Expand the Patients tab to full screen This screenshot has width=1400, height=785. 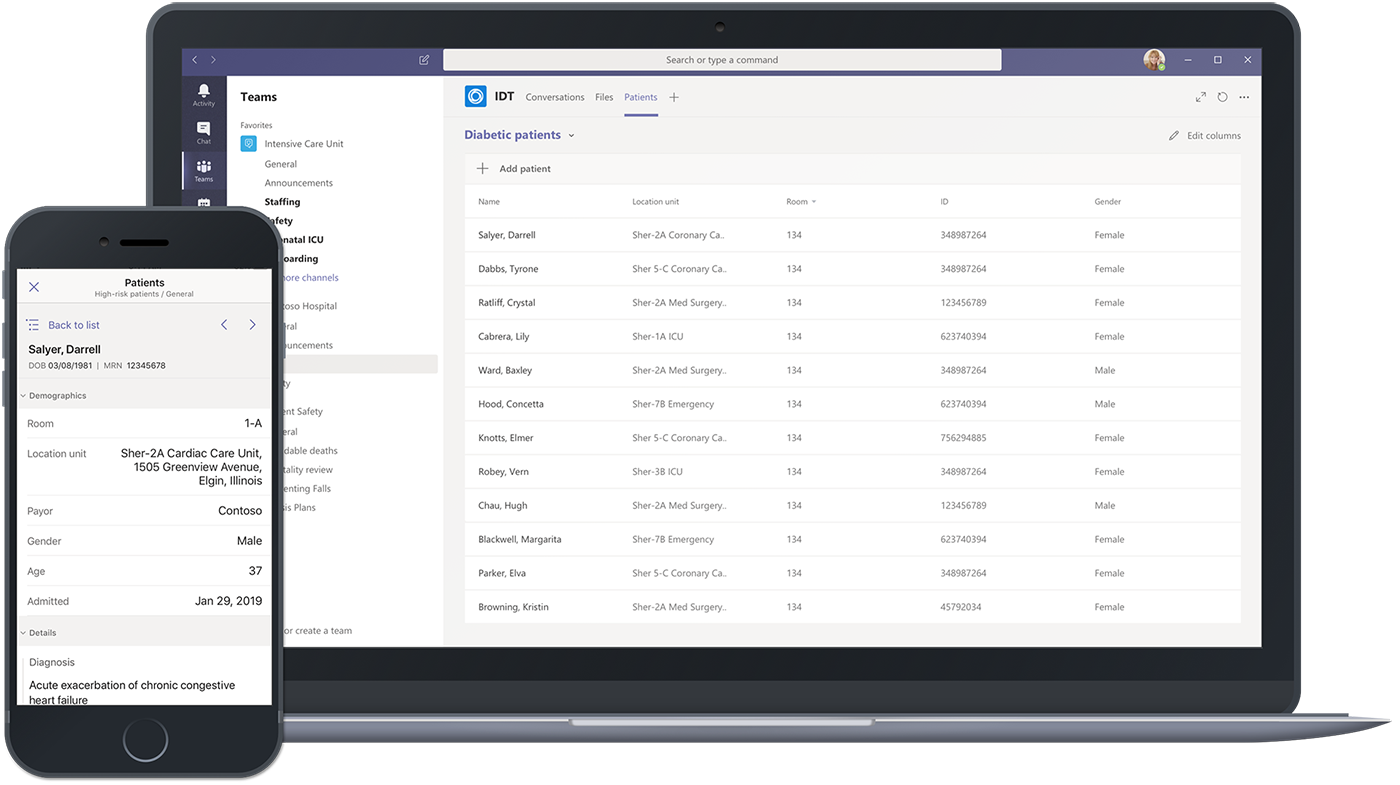coord(1200,97)
